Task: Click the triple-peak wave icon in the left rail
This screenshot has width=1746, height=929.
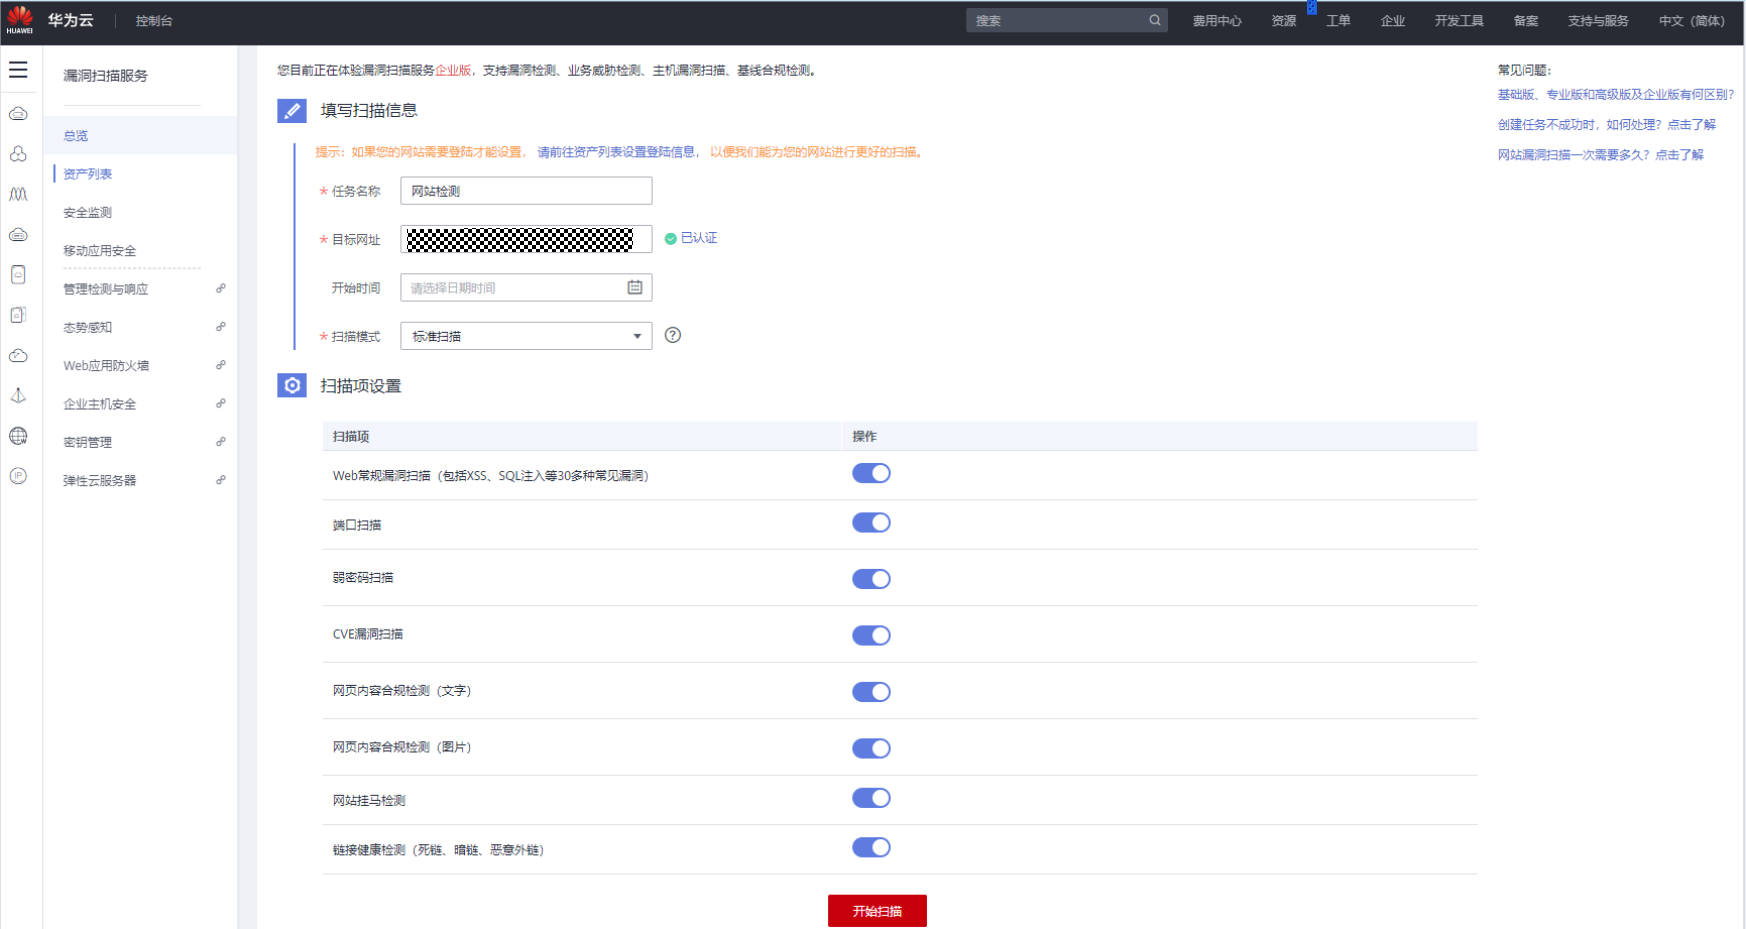Action: click(x=18, y=194)
